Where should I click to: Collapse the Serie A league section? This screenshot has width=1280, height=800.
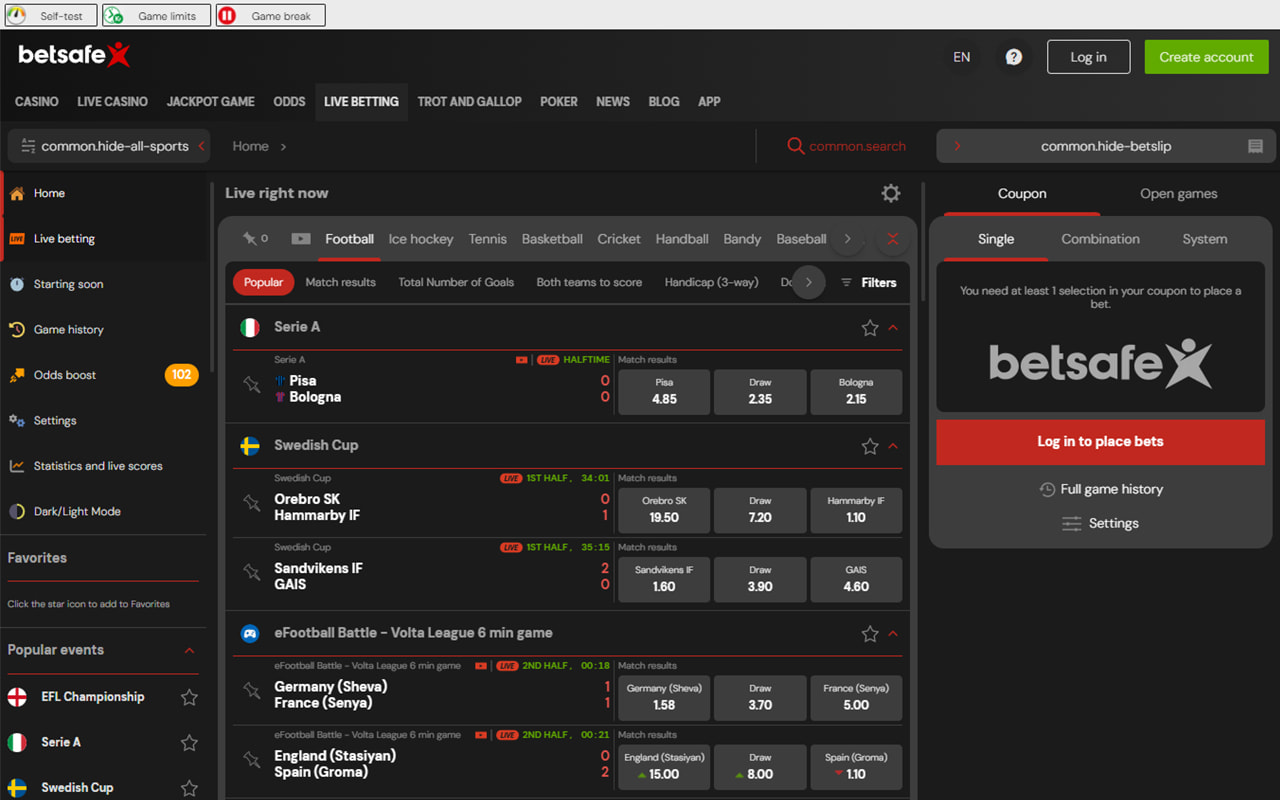coord(893,328)
